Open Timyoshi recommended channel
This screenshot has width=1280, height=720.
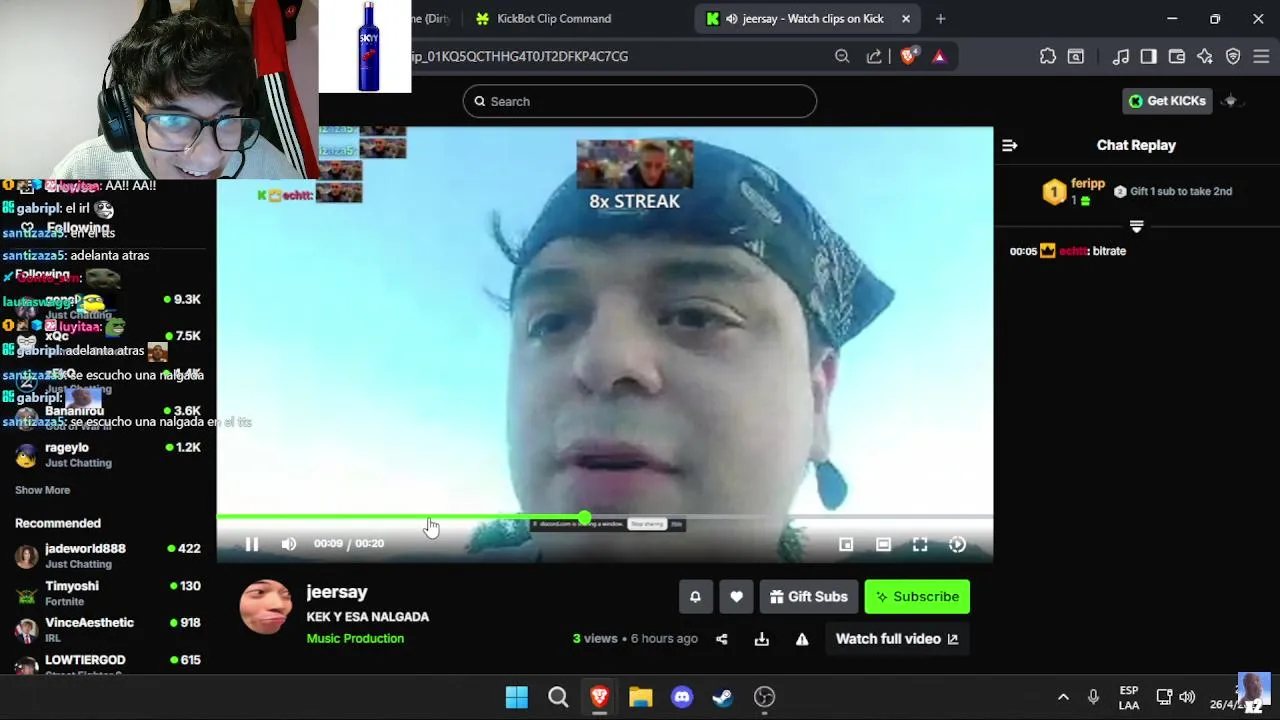pyautogui.click(x=108, y=593)
